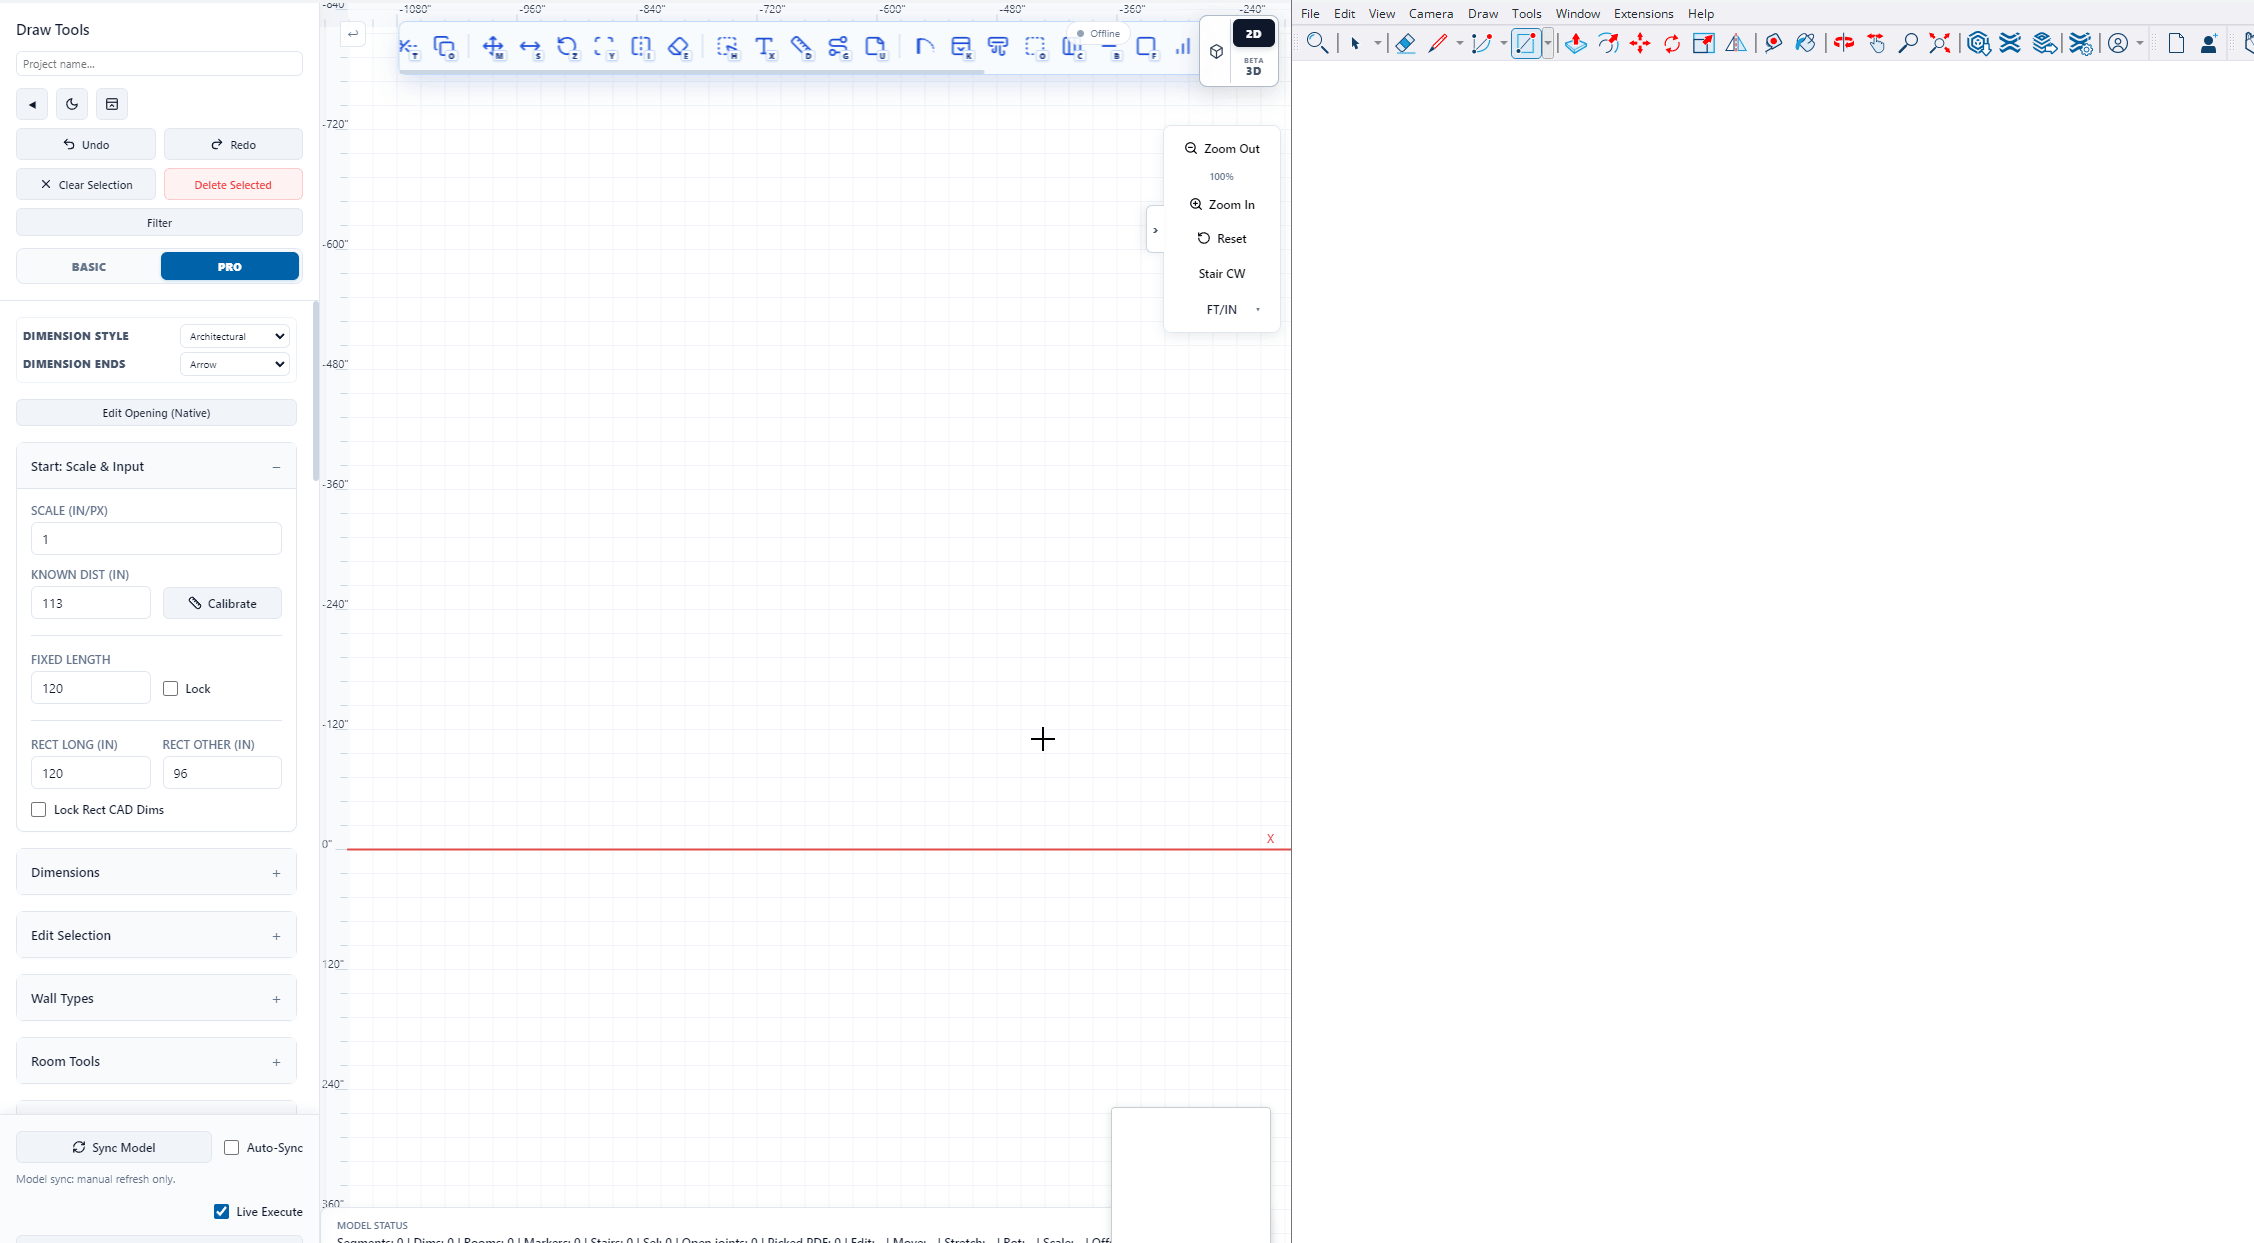Expand the Edit Selection section

[x=156, y=935]
